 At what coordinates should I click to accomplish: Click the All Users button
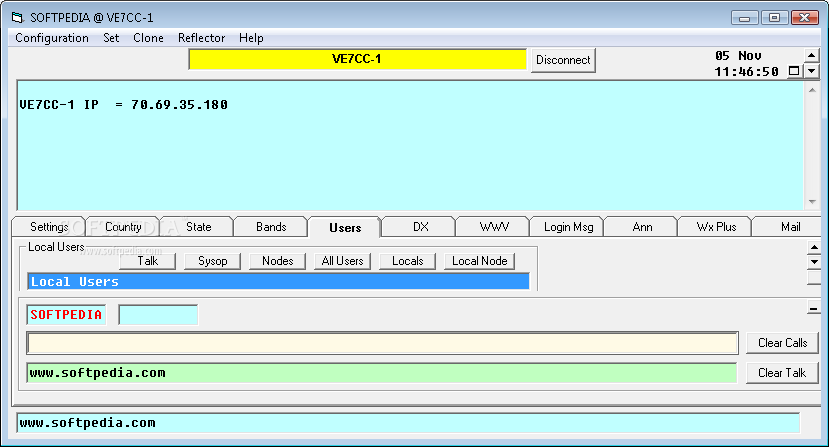coord(343,261)
